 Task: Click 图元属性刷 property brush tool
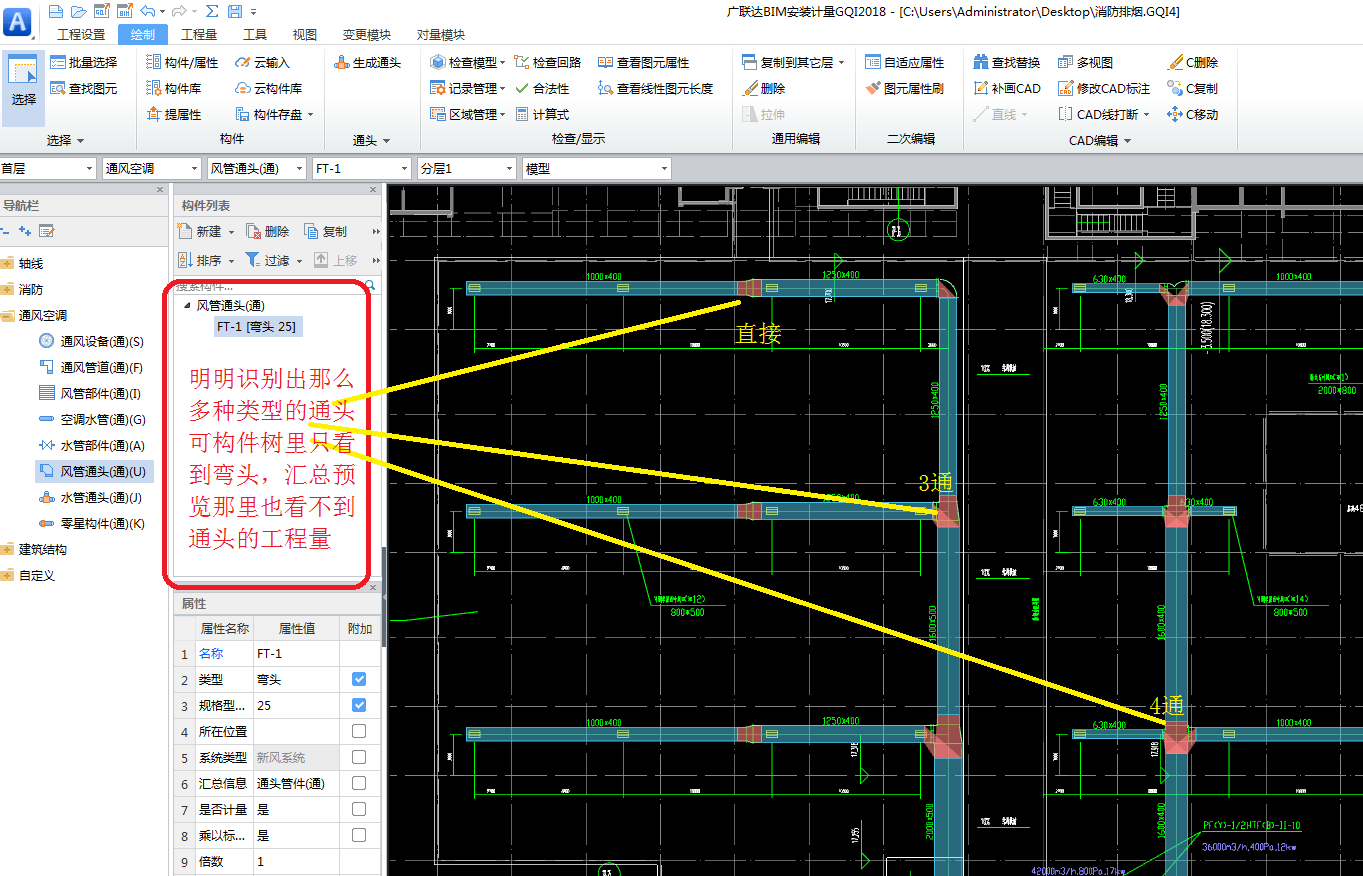[x=904, y=88]
